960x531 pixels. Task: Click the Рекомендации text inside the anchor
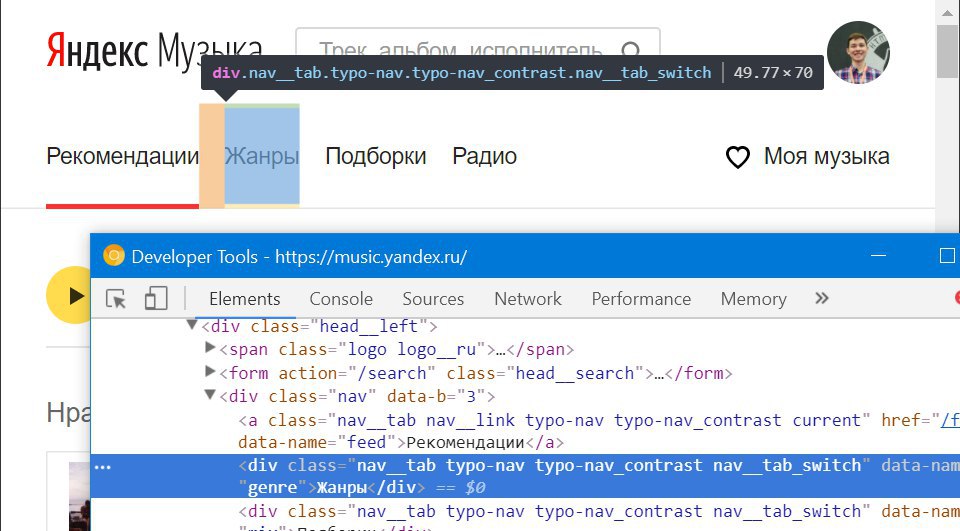point(465,443)
